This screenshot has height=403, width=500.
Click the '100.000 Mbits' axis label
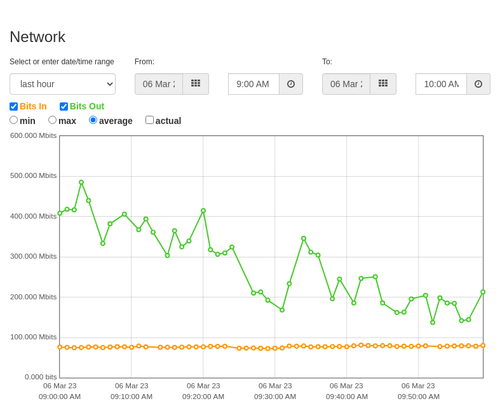click(33, 337)
